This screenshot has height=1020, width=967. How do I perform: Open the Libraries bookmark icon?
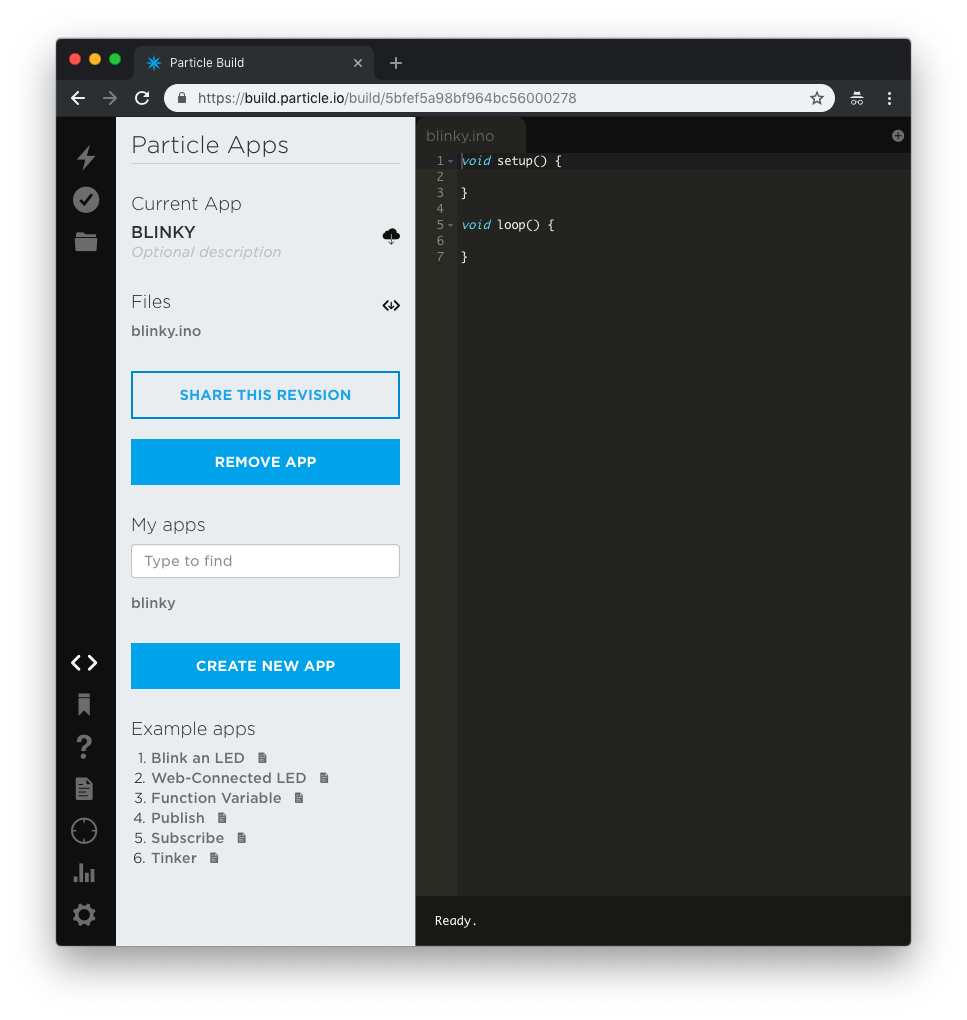[84, 705]
